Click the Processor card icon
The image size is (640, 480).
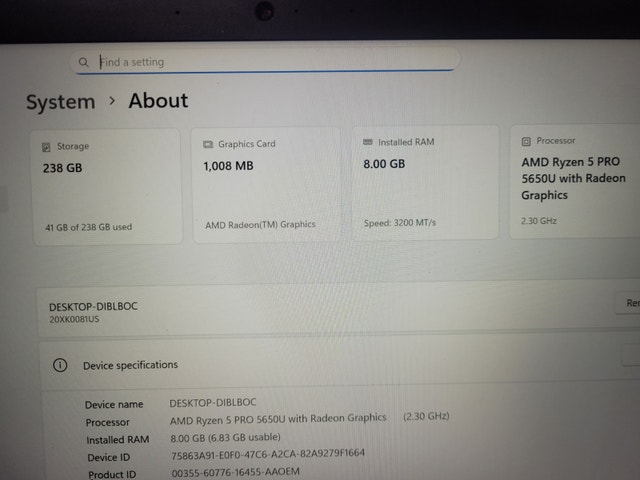[526, 142]
